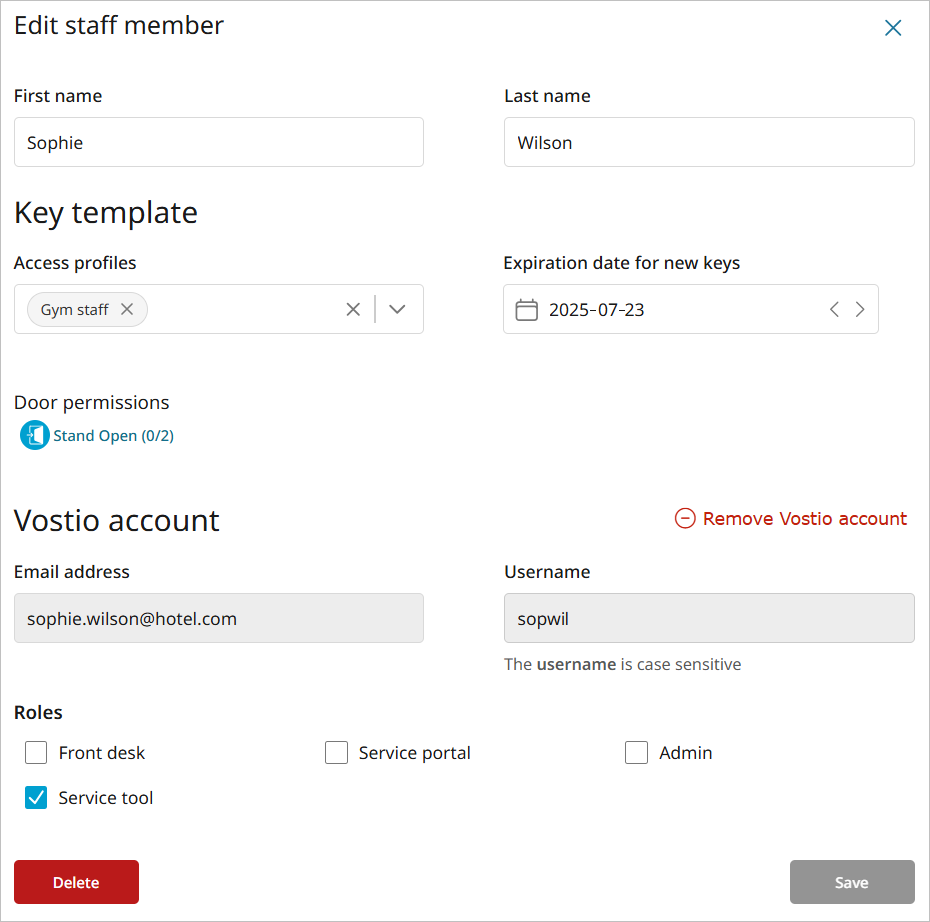Viewport: 930px width, 922px height.
Task: Close the Edit staff member dialog
Action: coord(893,28)
